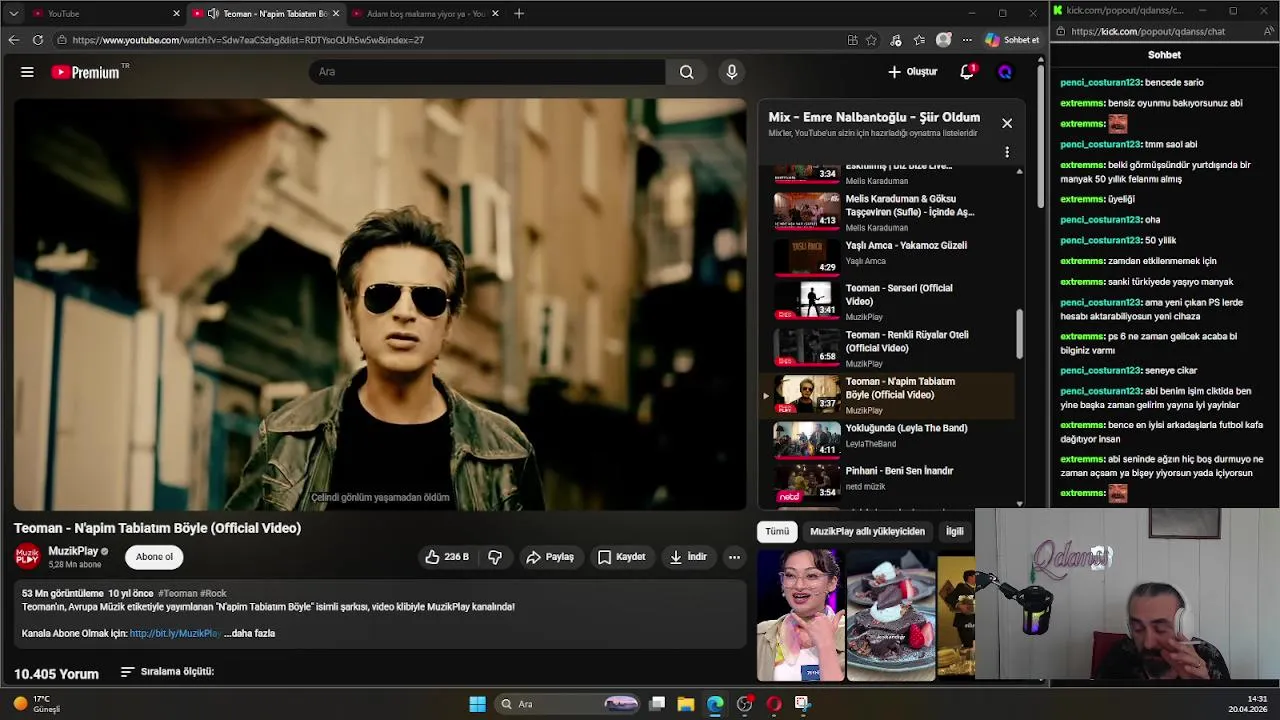Screen dimensions: 1280x720
Task: Download the video with İndir
Action: [688, 557]
